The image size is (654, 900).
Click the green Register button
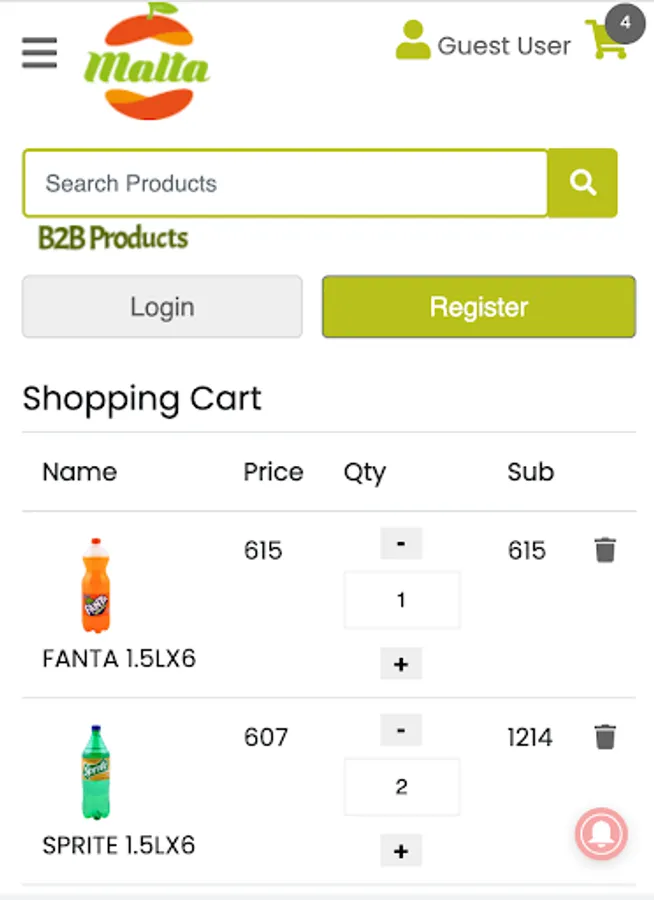478,307
